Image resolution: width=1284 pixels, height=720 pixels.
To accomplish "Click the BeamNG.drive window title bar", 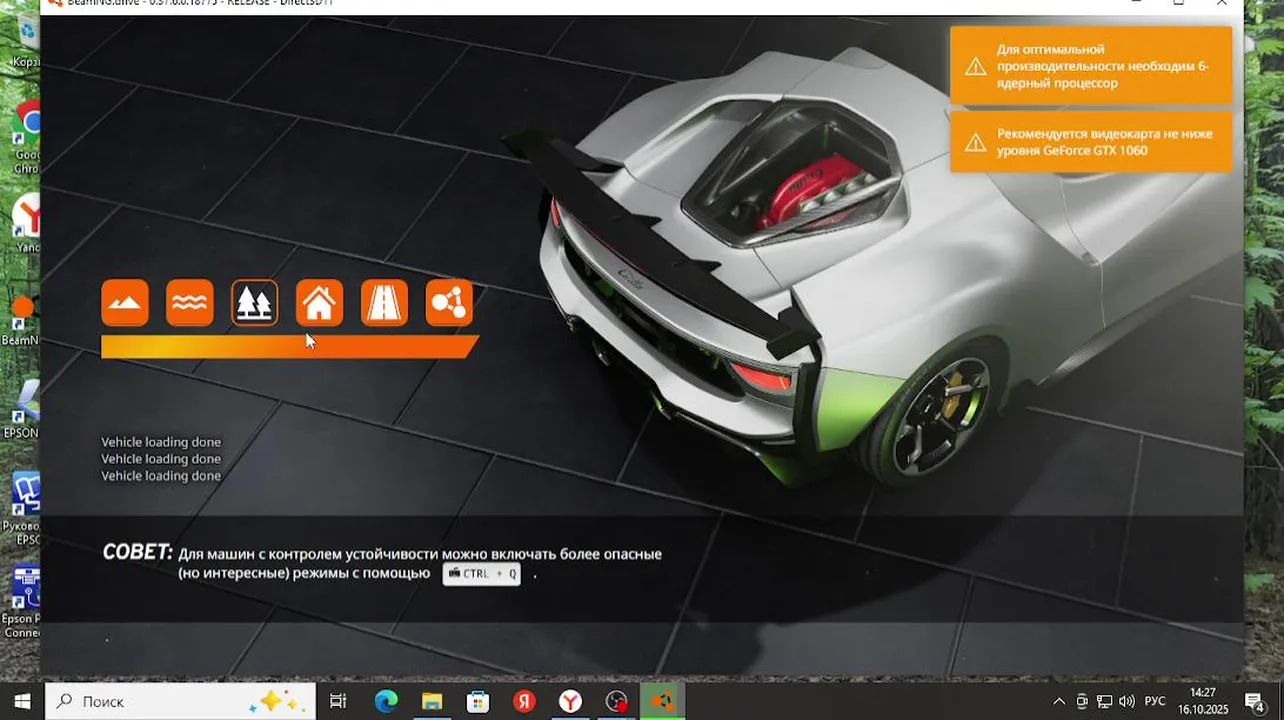I will [640, 5].
